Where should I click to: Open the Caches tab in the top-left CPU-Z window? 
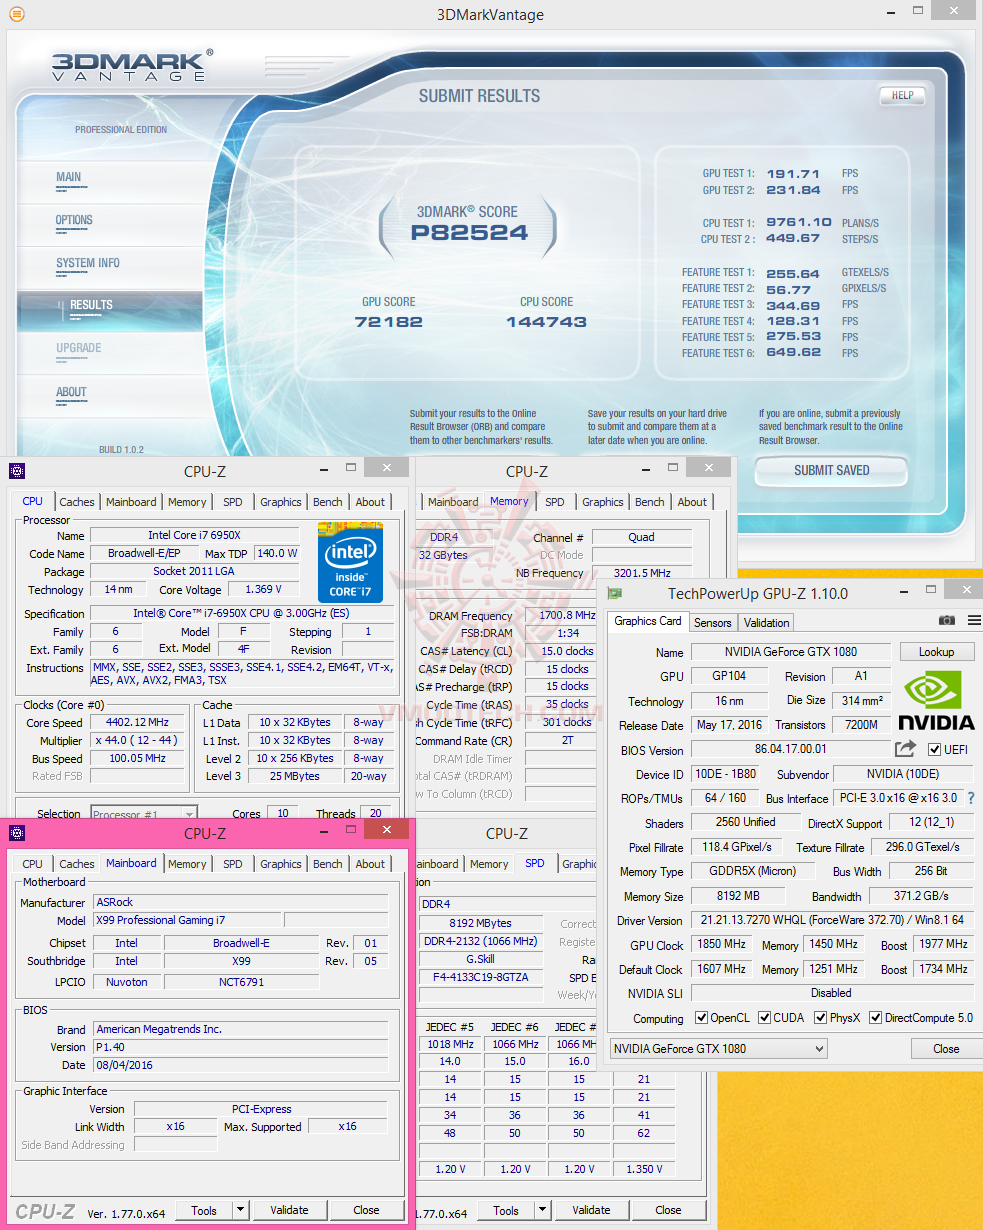(x=76, y=502)
